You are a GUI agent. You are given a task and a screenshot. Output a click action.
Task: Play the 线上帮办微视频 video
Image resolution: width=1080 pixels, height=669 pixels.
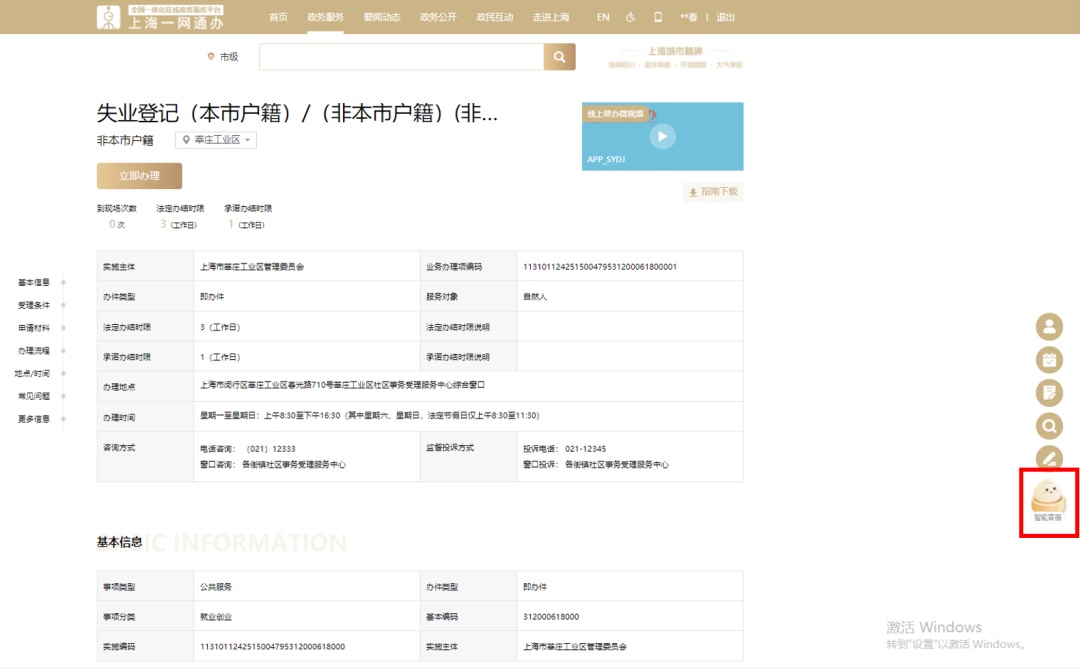tap(662, 137)
